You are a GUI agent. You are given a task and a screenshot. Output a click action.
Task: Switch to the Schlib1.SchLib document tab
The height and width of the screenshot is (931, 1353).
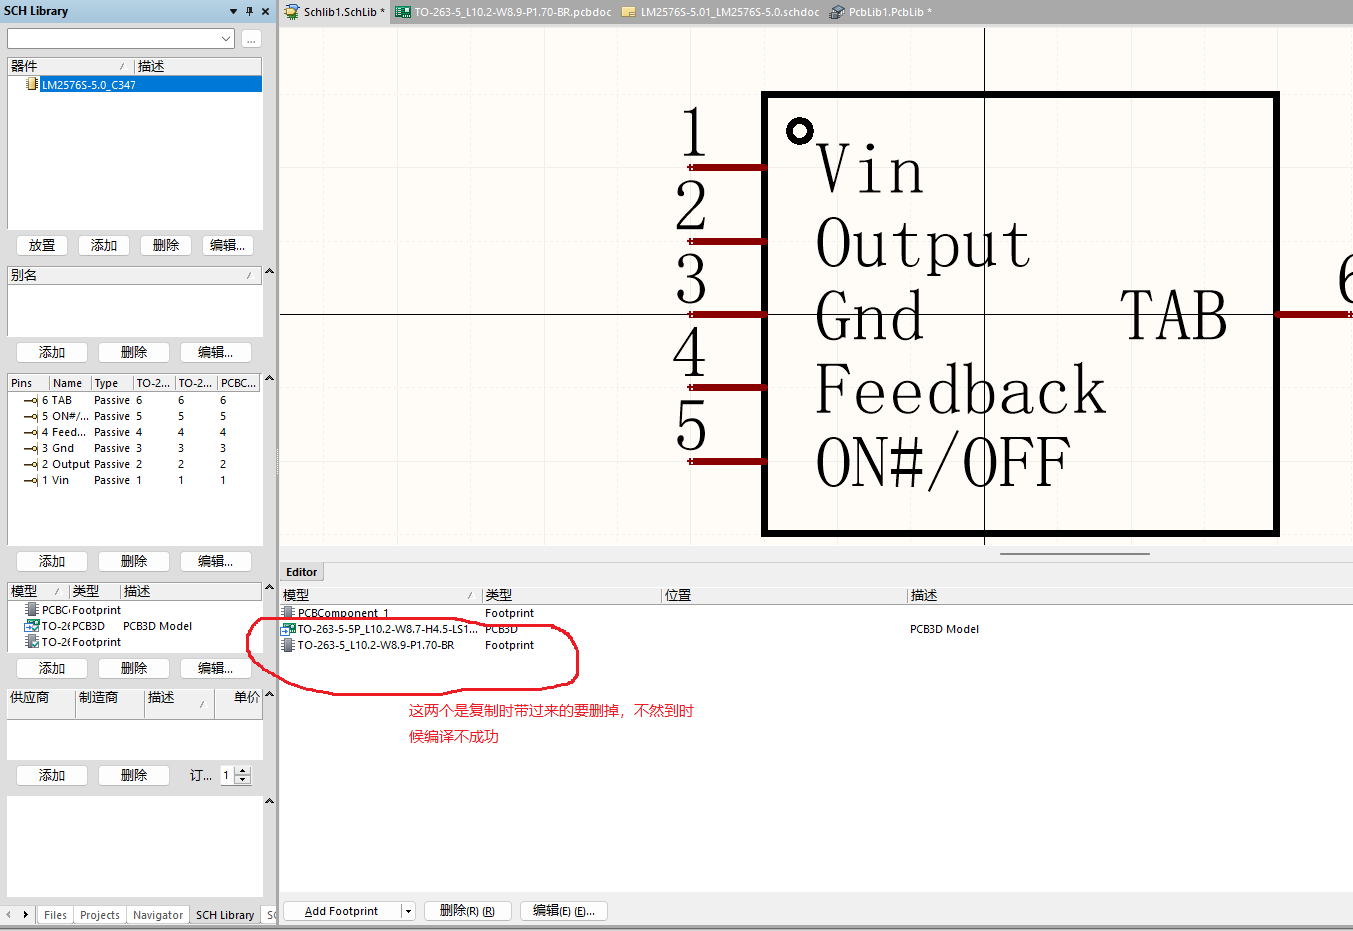(x=335, y=12)
